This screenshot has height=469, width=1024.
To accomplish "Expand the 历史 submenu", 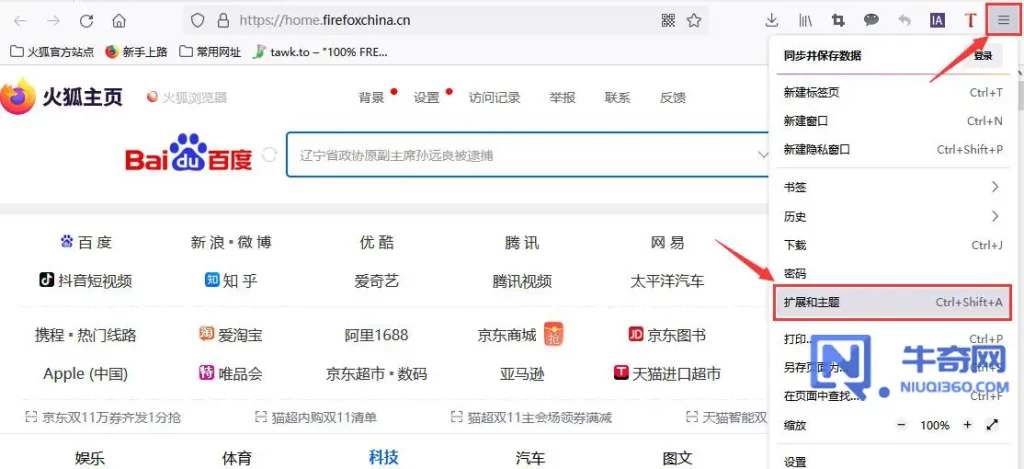I will tap(893, 216).
